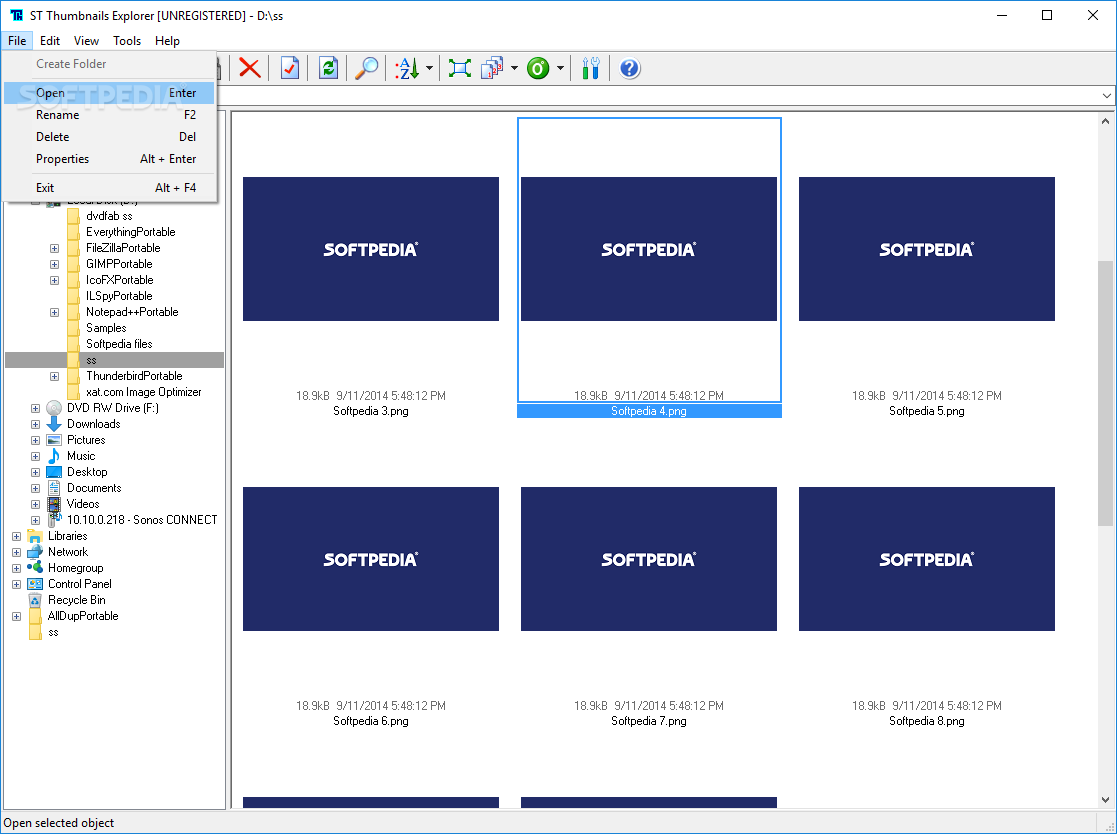This screenshot has width=1117, height=834.
Task: Open the Help menu
Action: 167,41
